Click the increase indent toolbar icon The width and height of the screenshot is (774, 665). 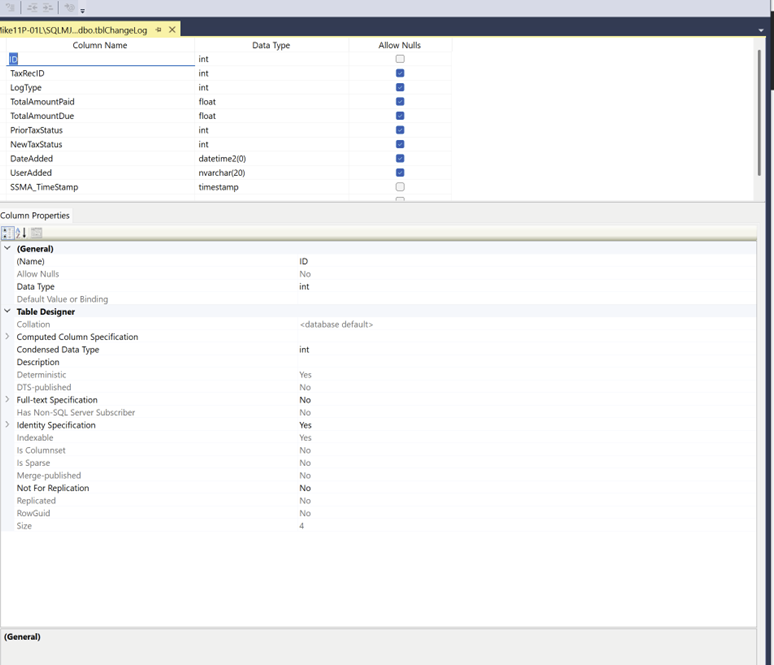48,7
